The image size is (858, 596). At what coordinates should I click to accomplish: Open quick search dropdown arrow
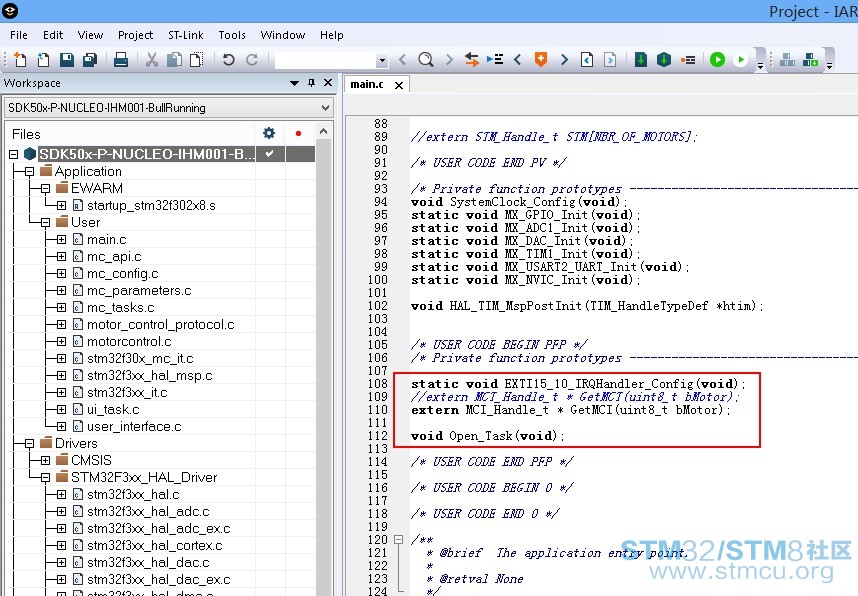(382, 60)
